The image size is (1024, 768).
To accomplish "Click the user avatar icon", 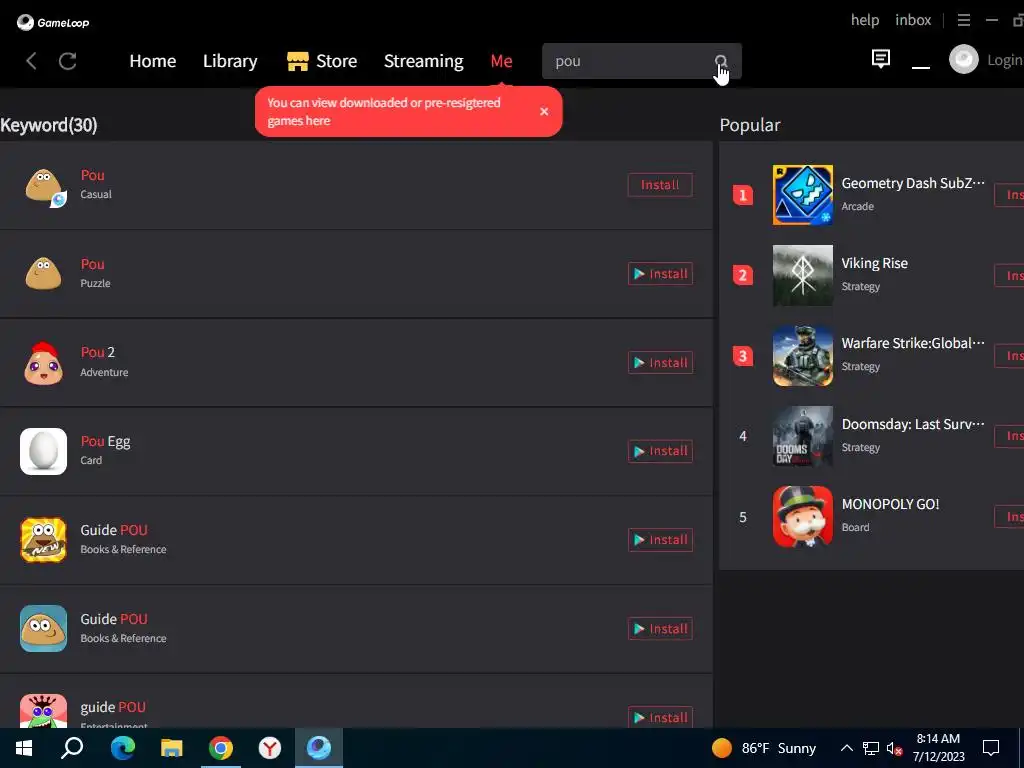I will pyautogui.click(x=963, y=59).
